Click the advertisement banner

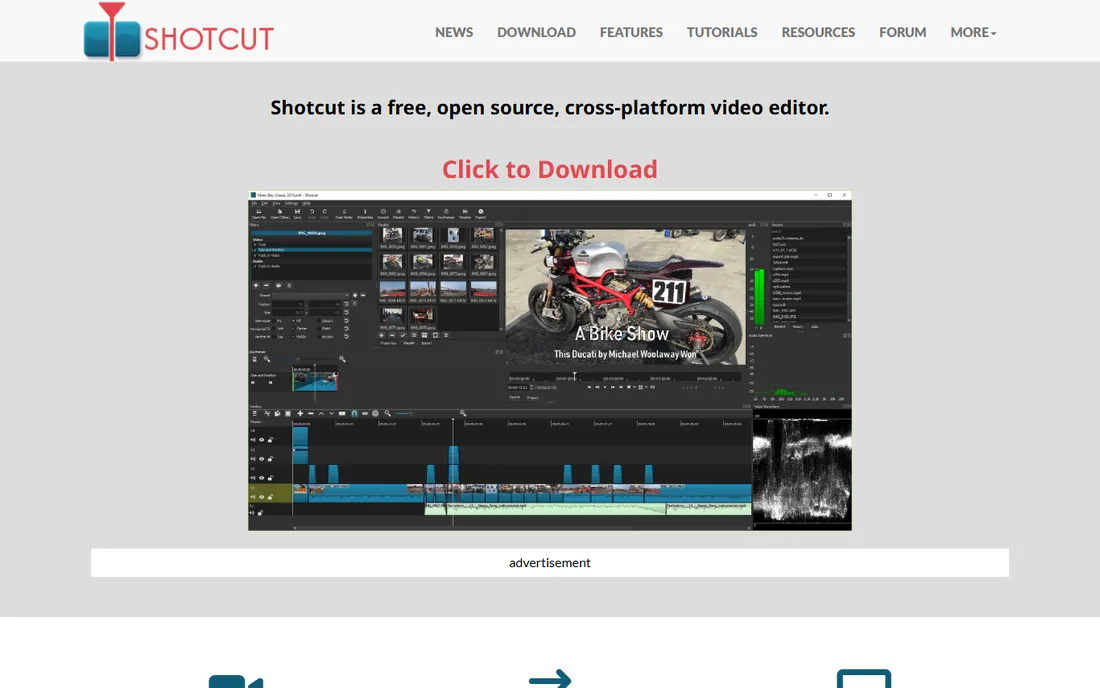click(549, 562)
